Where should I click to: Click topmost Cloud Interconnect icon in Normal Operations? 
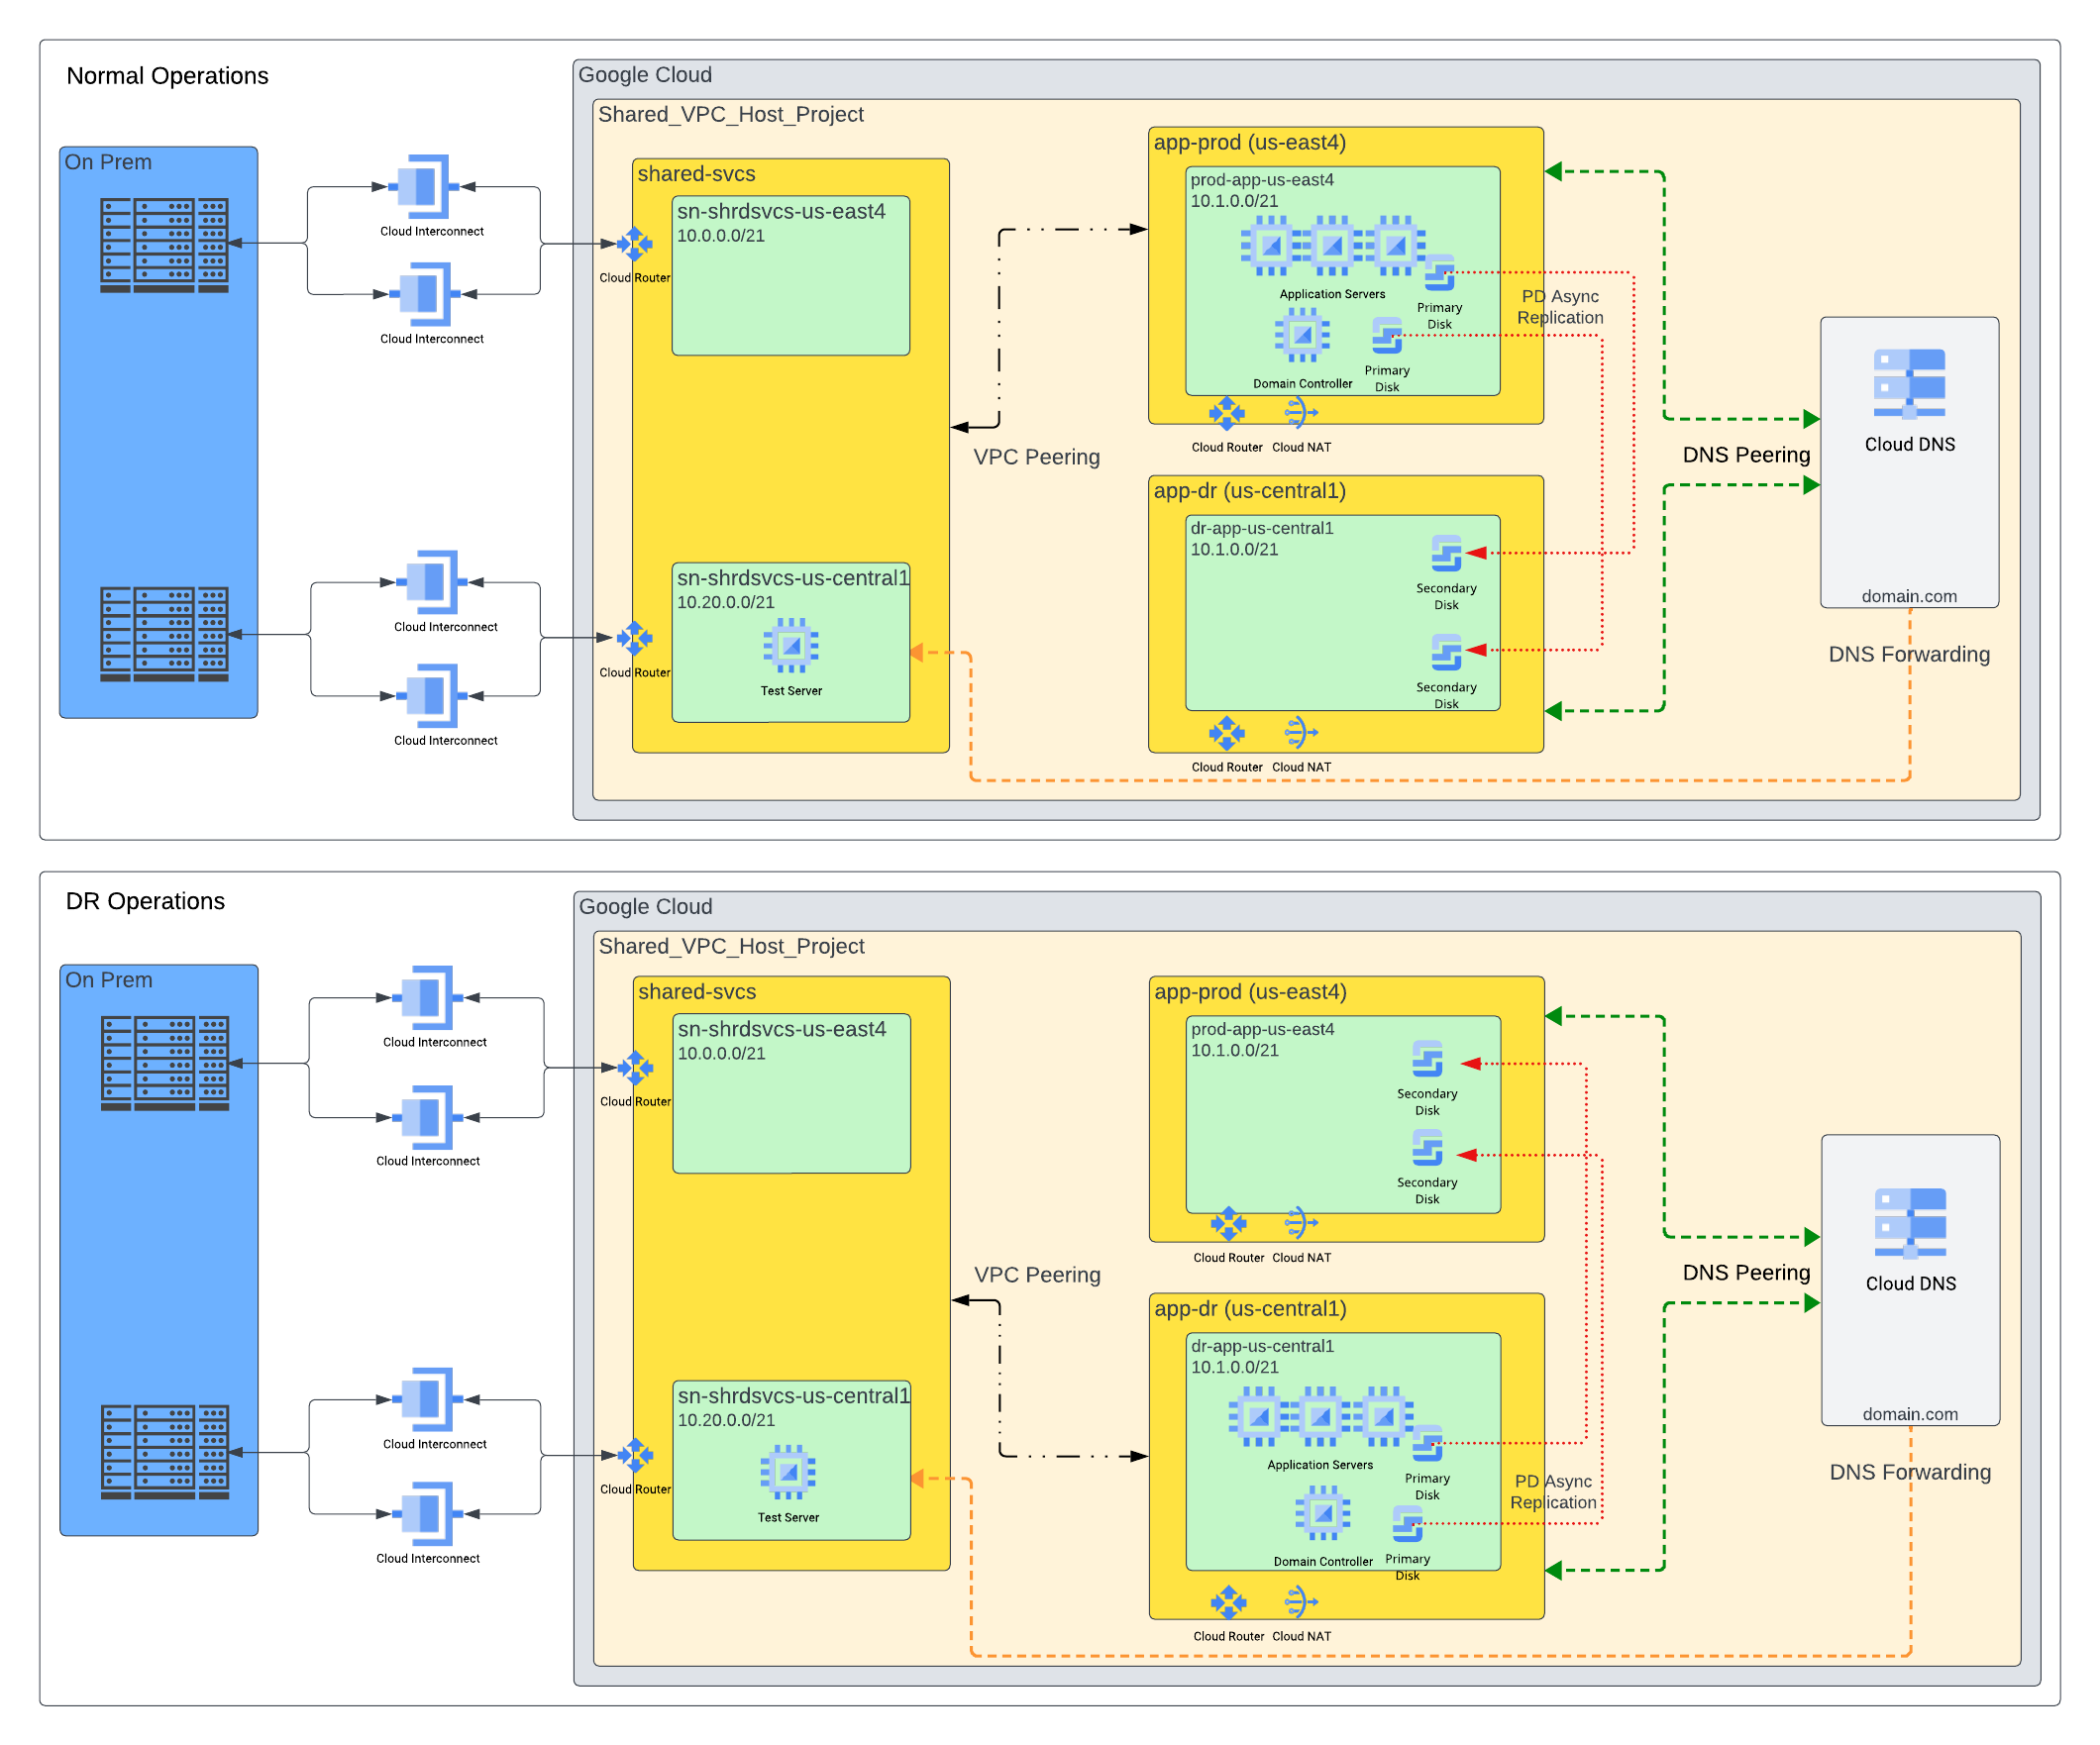pos(424,186)
